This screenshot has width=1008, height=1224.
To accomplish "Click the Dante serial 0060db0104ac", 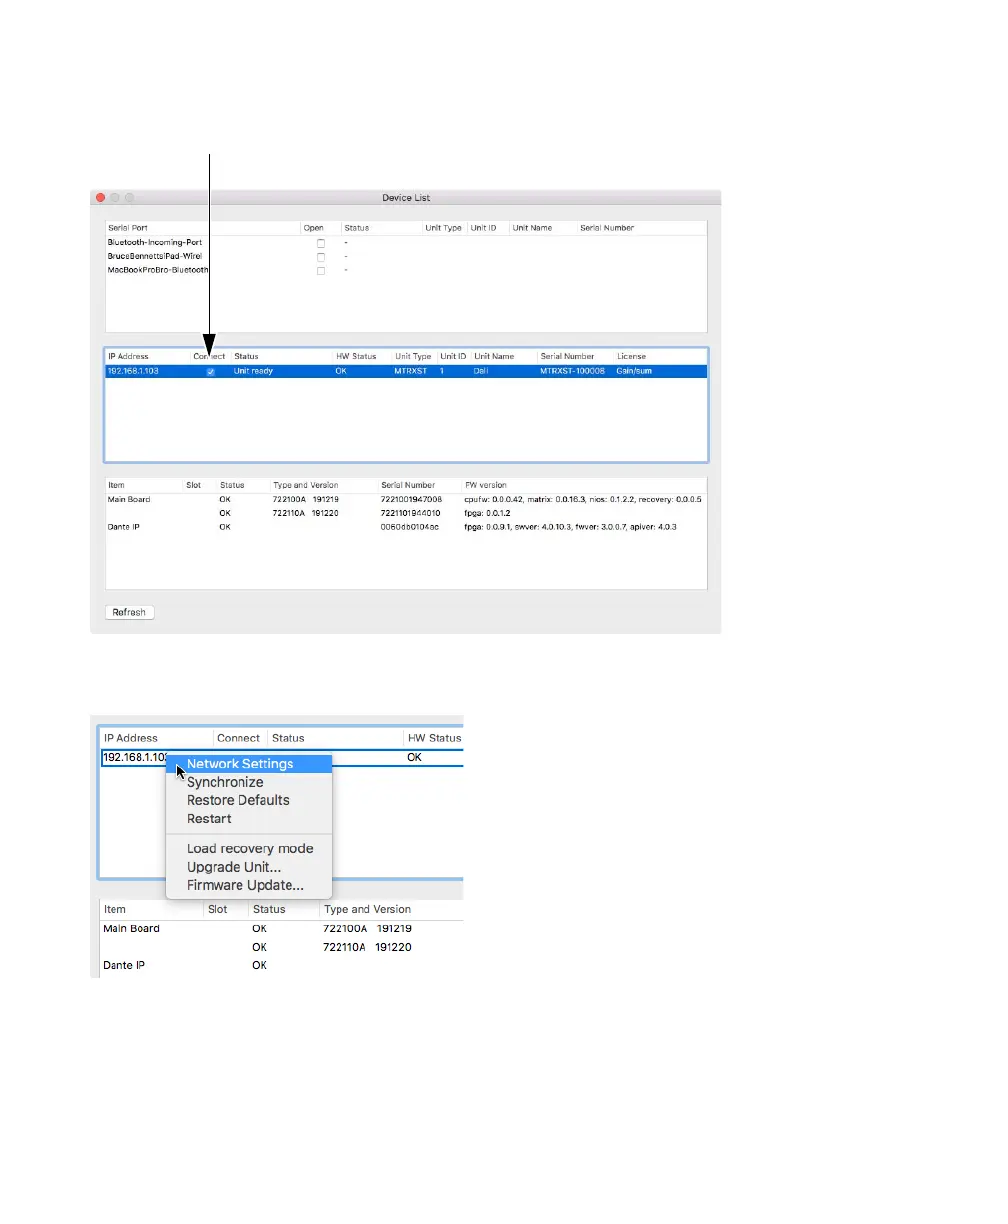I will 410,526.
